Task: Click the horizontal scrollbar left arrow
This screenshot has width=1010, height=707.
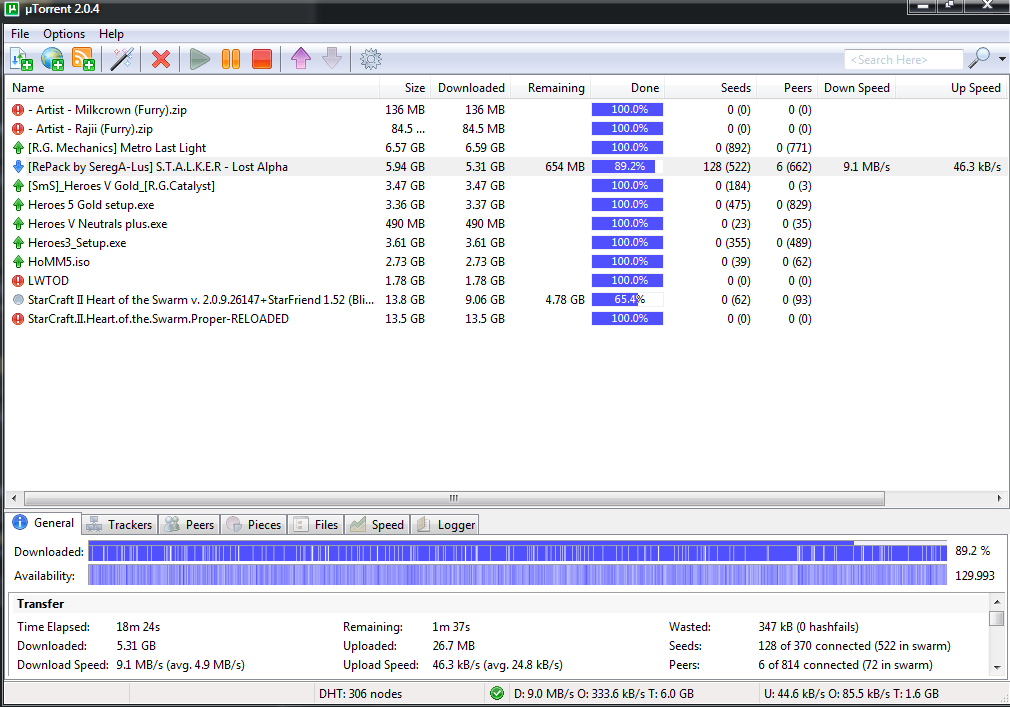Action: (x=14, y=498)
